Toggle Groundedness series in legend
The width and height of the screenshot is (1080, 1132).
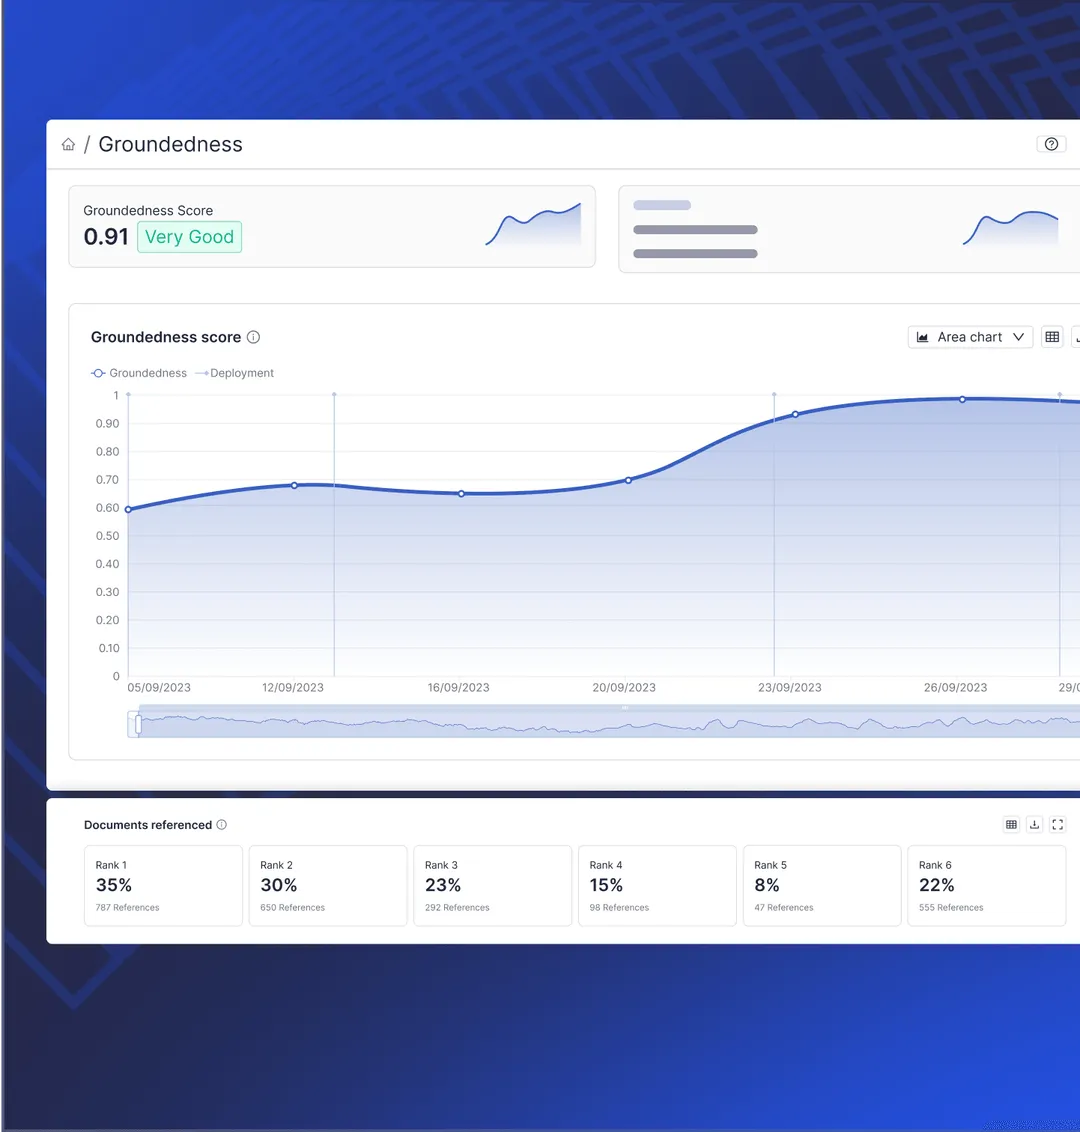[139, 373]
